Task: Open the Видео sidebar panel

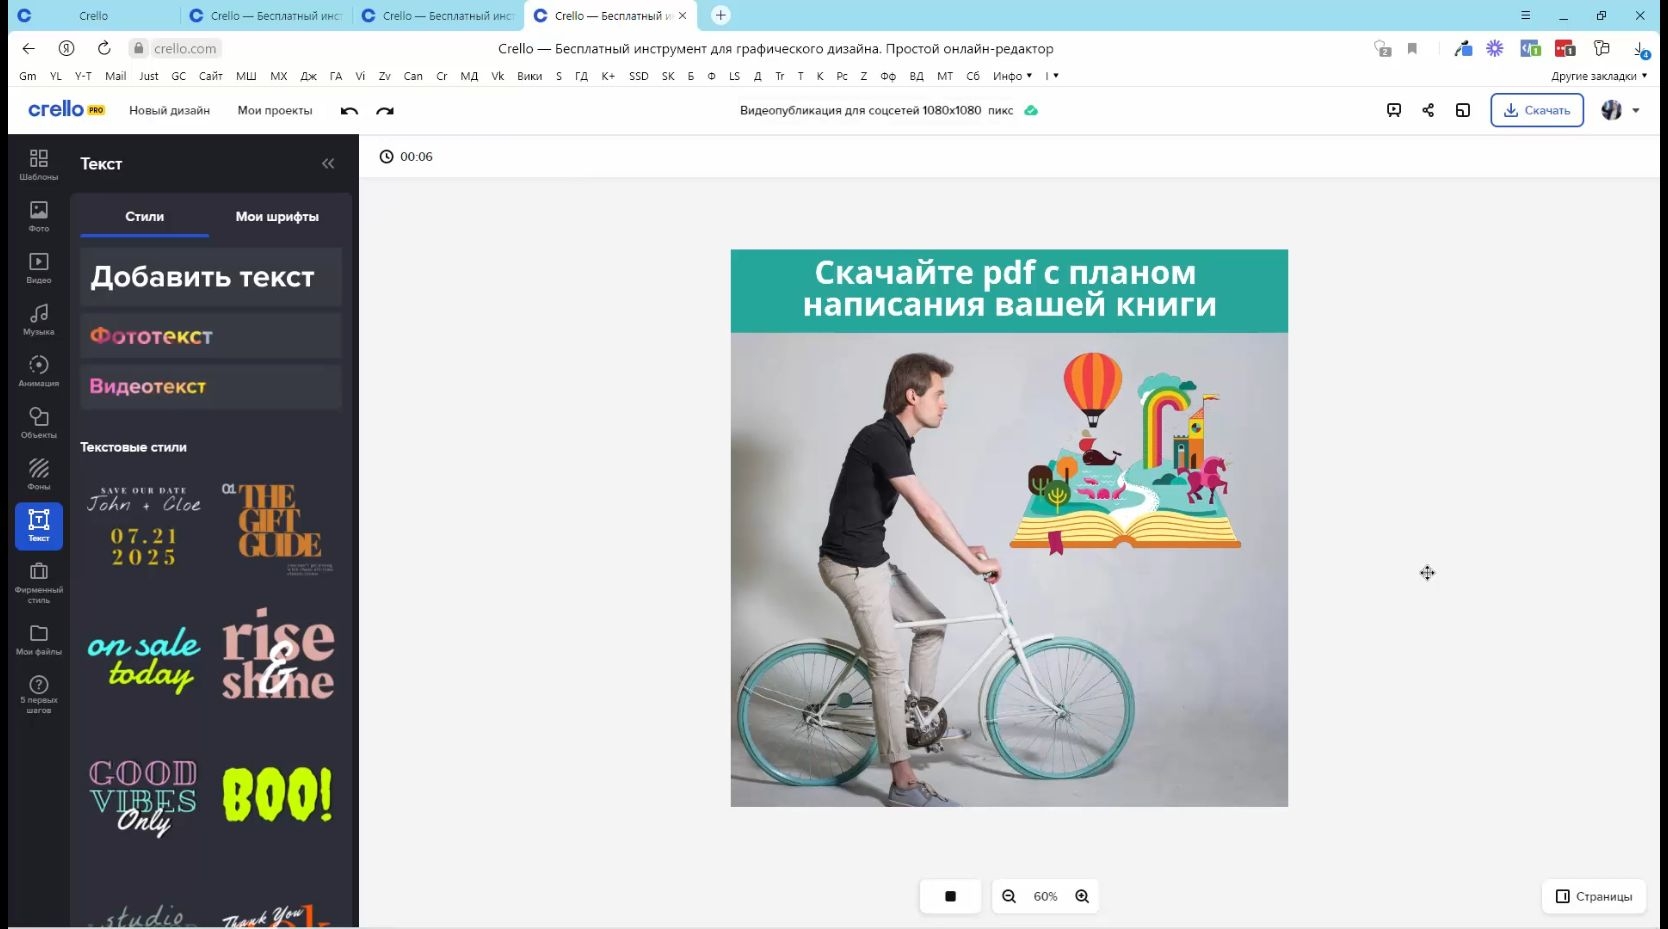Action: pyautogui.click(x=38, y=267)
